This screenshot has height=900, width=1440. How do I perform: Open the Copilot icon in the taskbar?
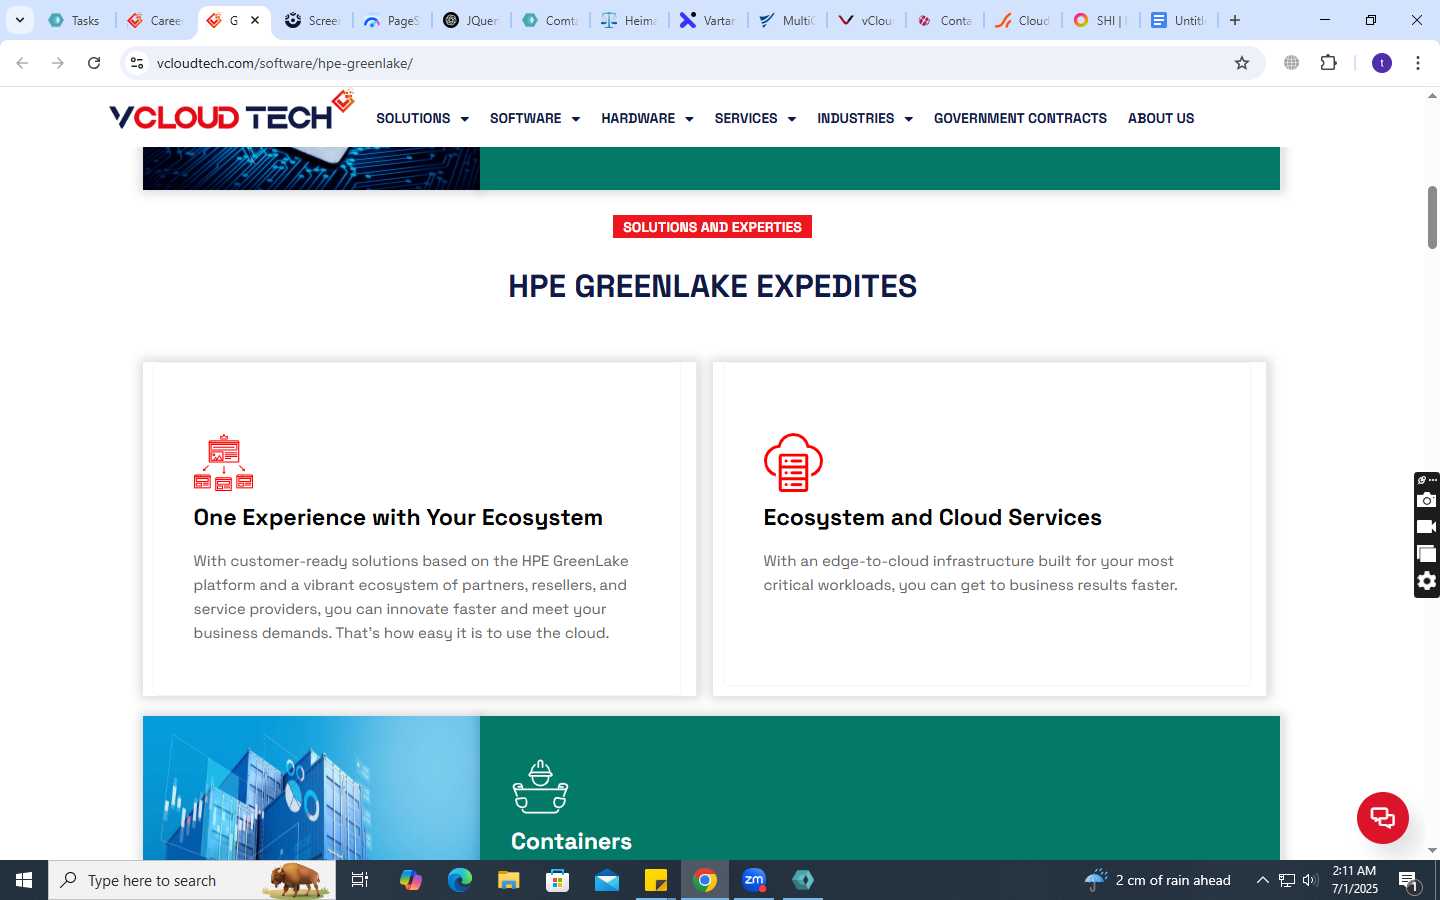411,880
